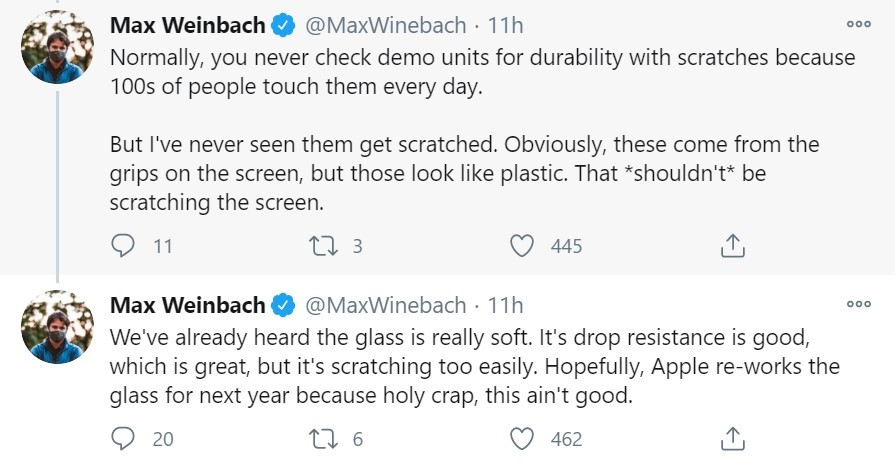Reply to the second tweet about soft glass
Screen dimensions: 896x469
123,438
